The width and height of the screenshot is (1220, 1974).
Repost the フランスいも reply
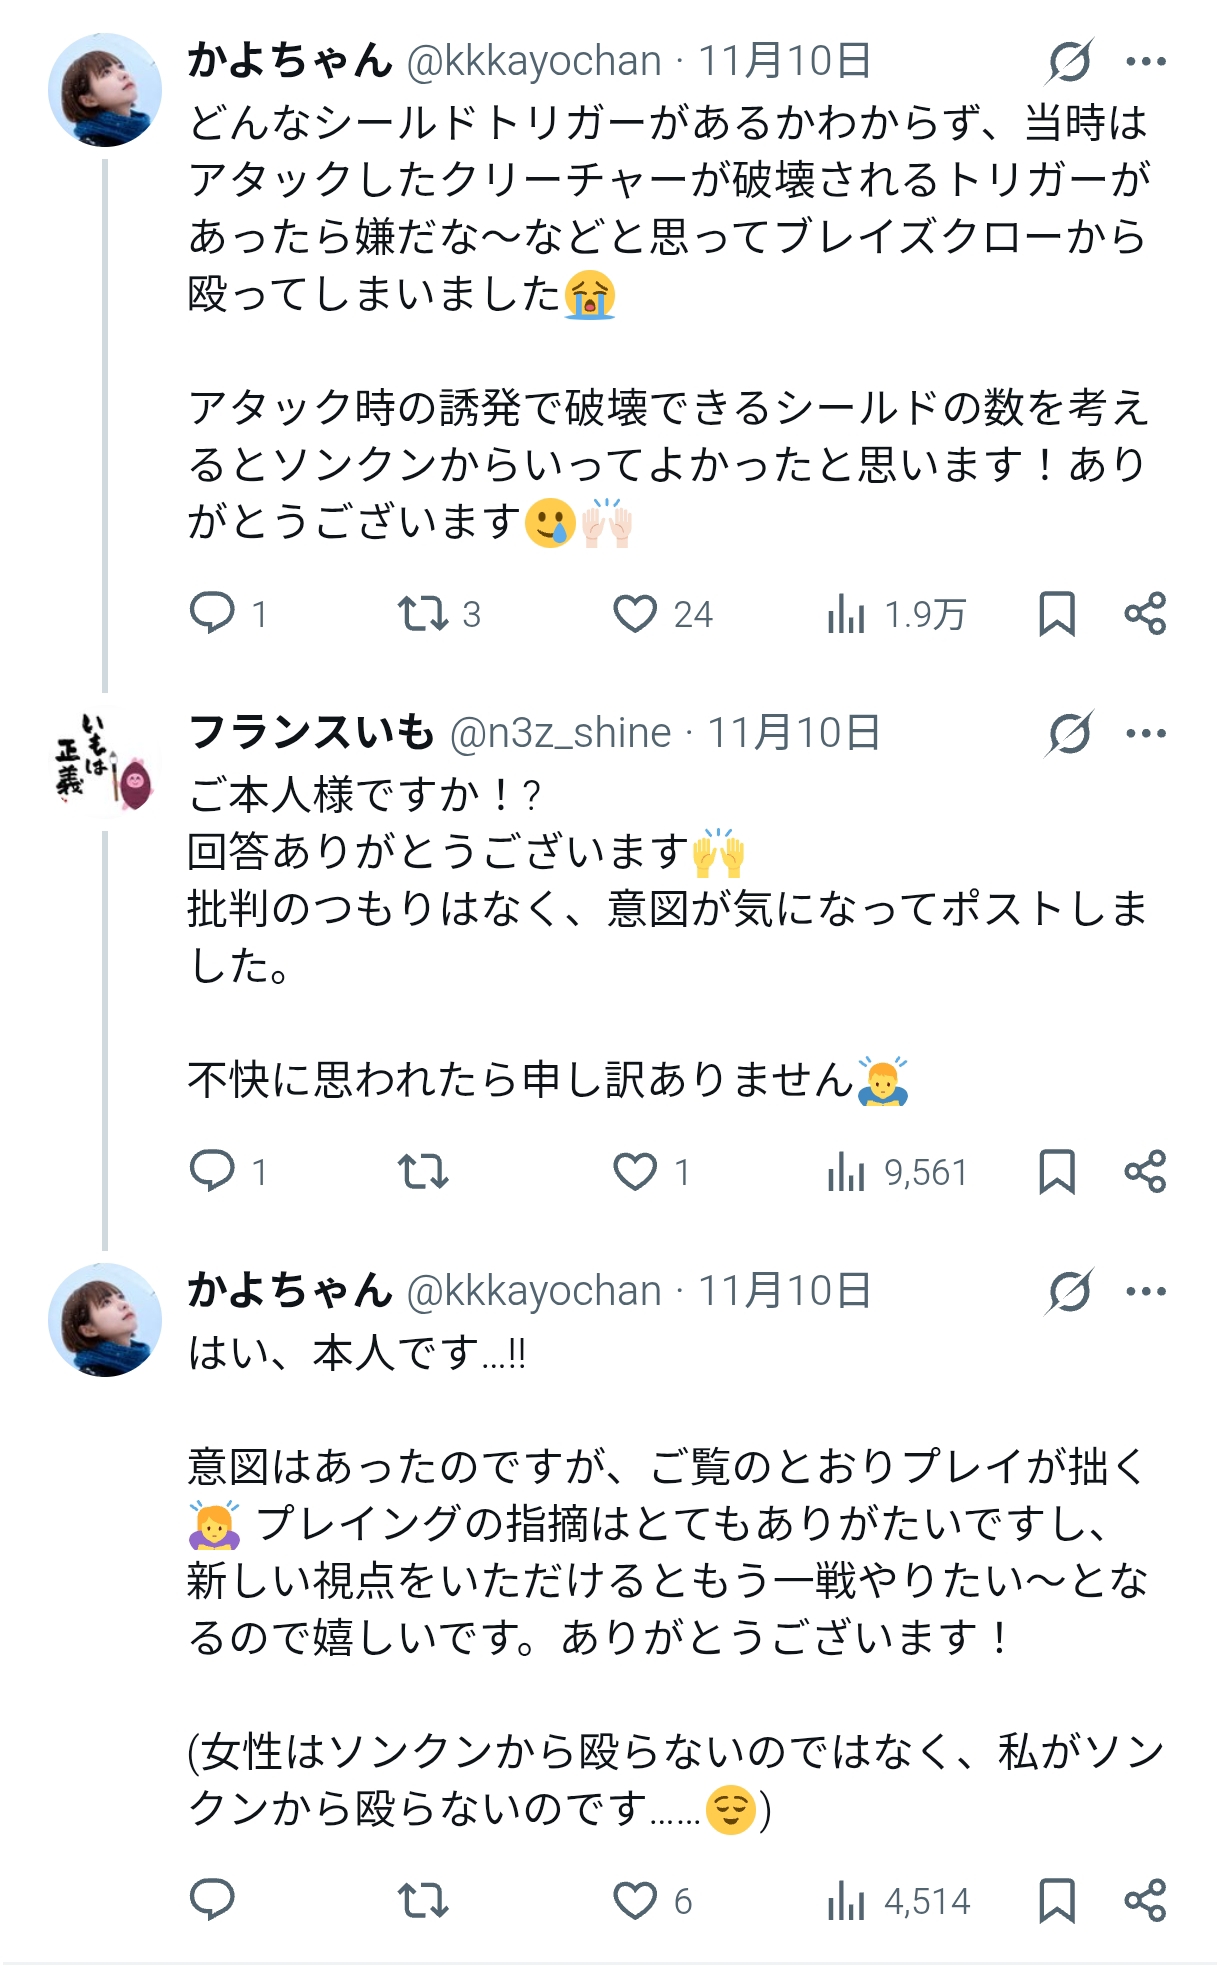pos(423,1171)
